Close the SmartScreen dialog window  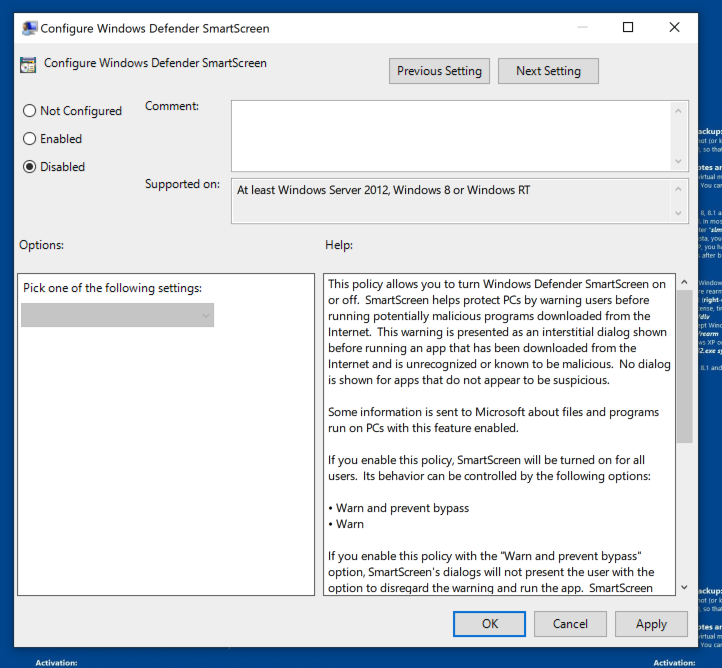[x=674, y=27]
